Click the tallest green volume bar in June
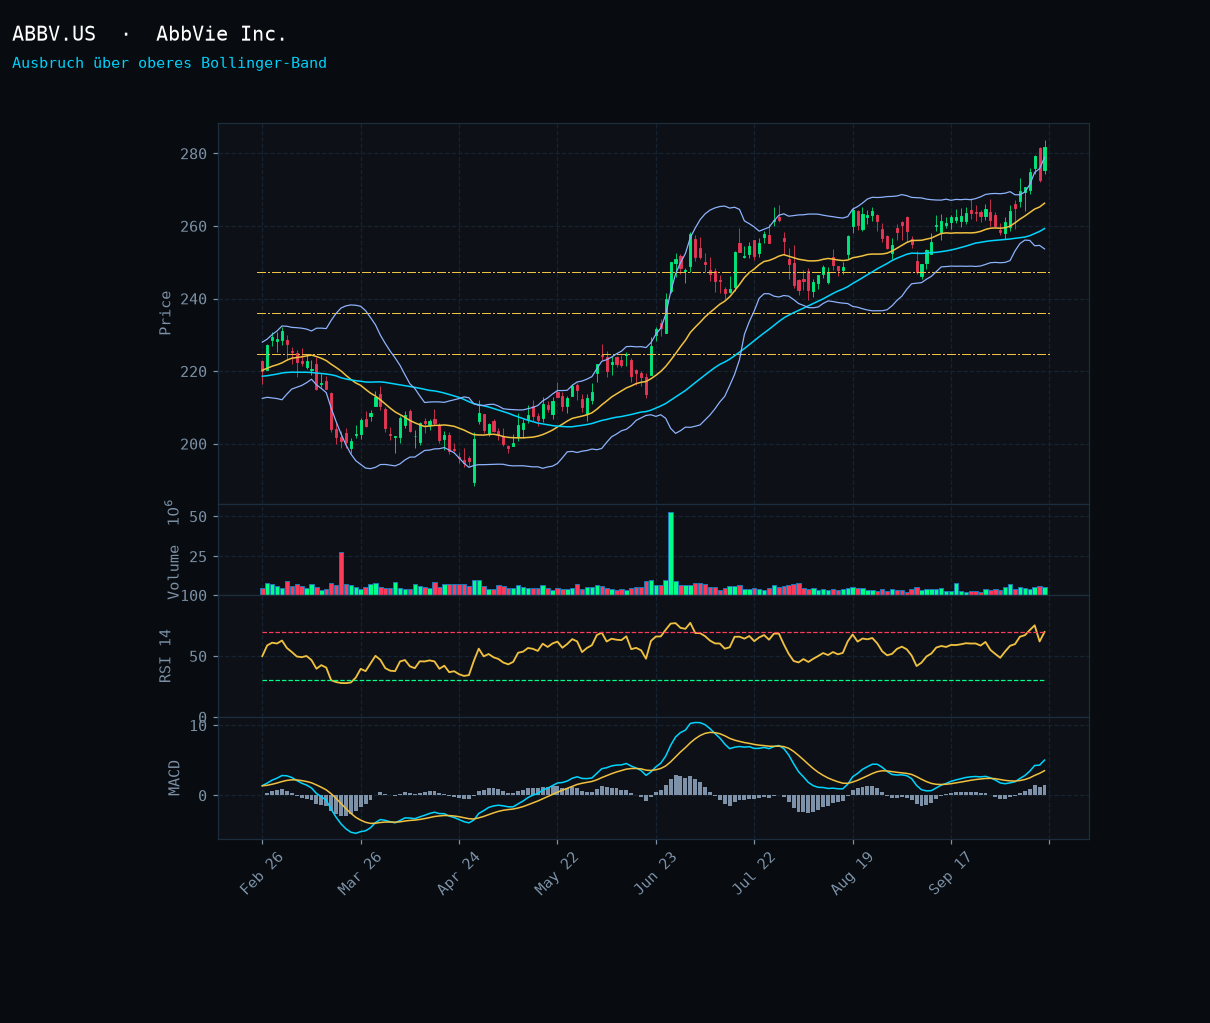 [x=671, y=554]
